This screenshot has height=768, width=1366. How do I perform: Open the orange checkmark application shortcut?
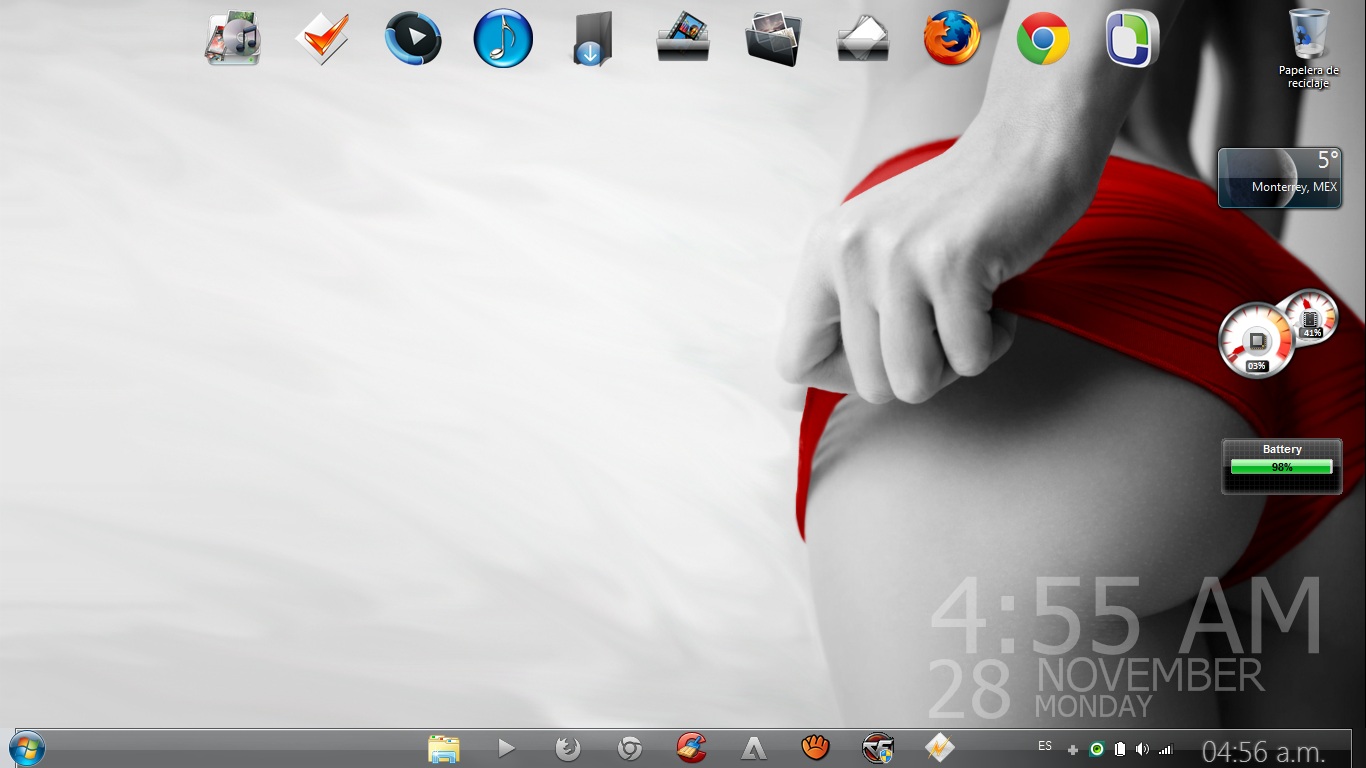click(322, 39)
